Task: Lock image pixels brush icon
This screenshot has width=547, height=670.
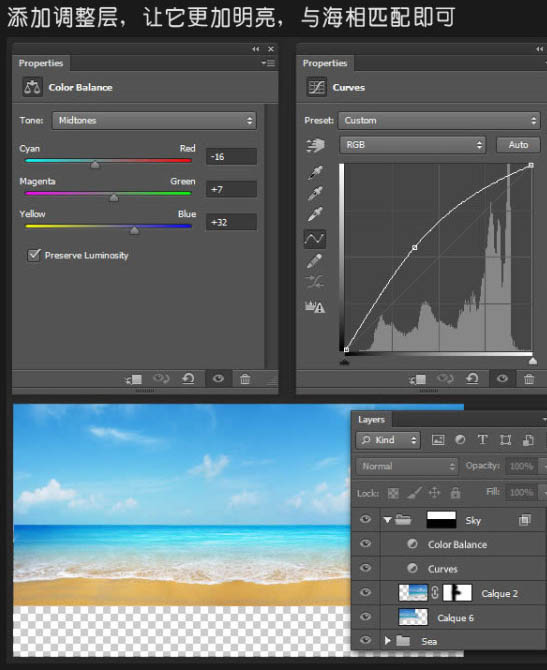Action: coord(414,493)
